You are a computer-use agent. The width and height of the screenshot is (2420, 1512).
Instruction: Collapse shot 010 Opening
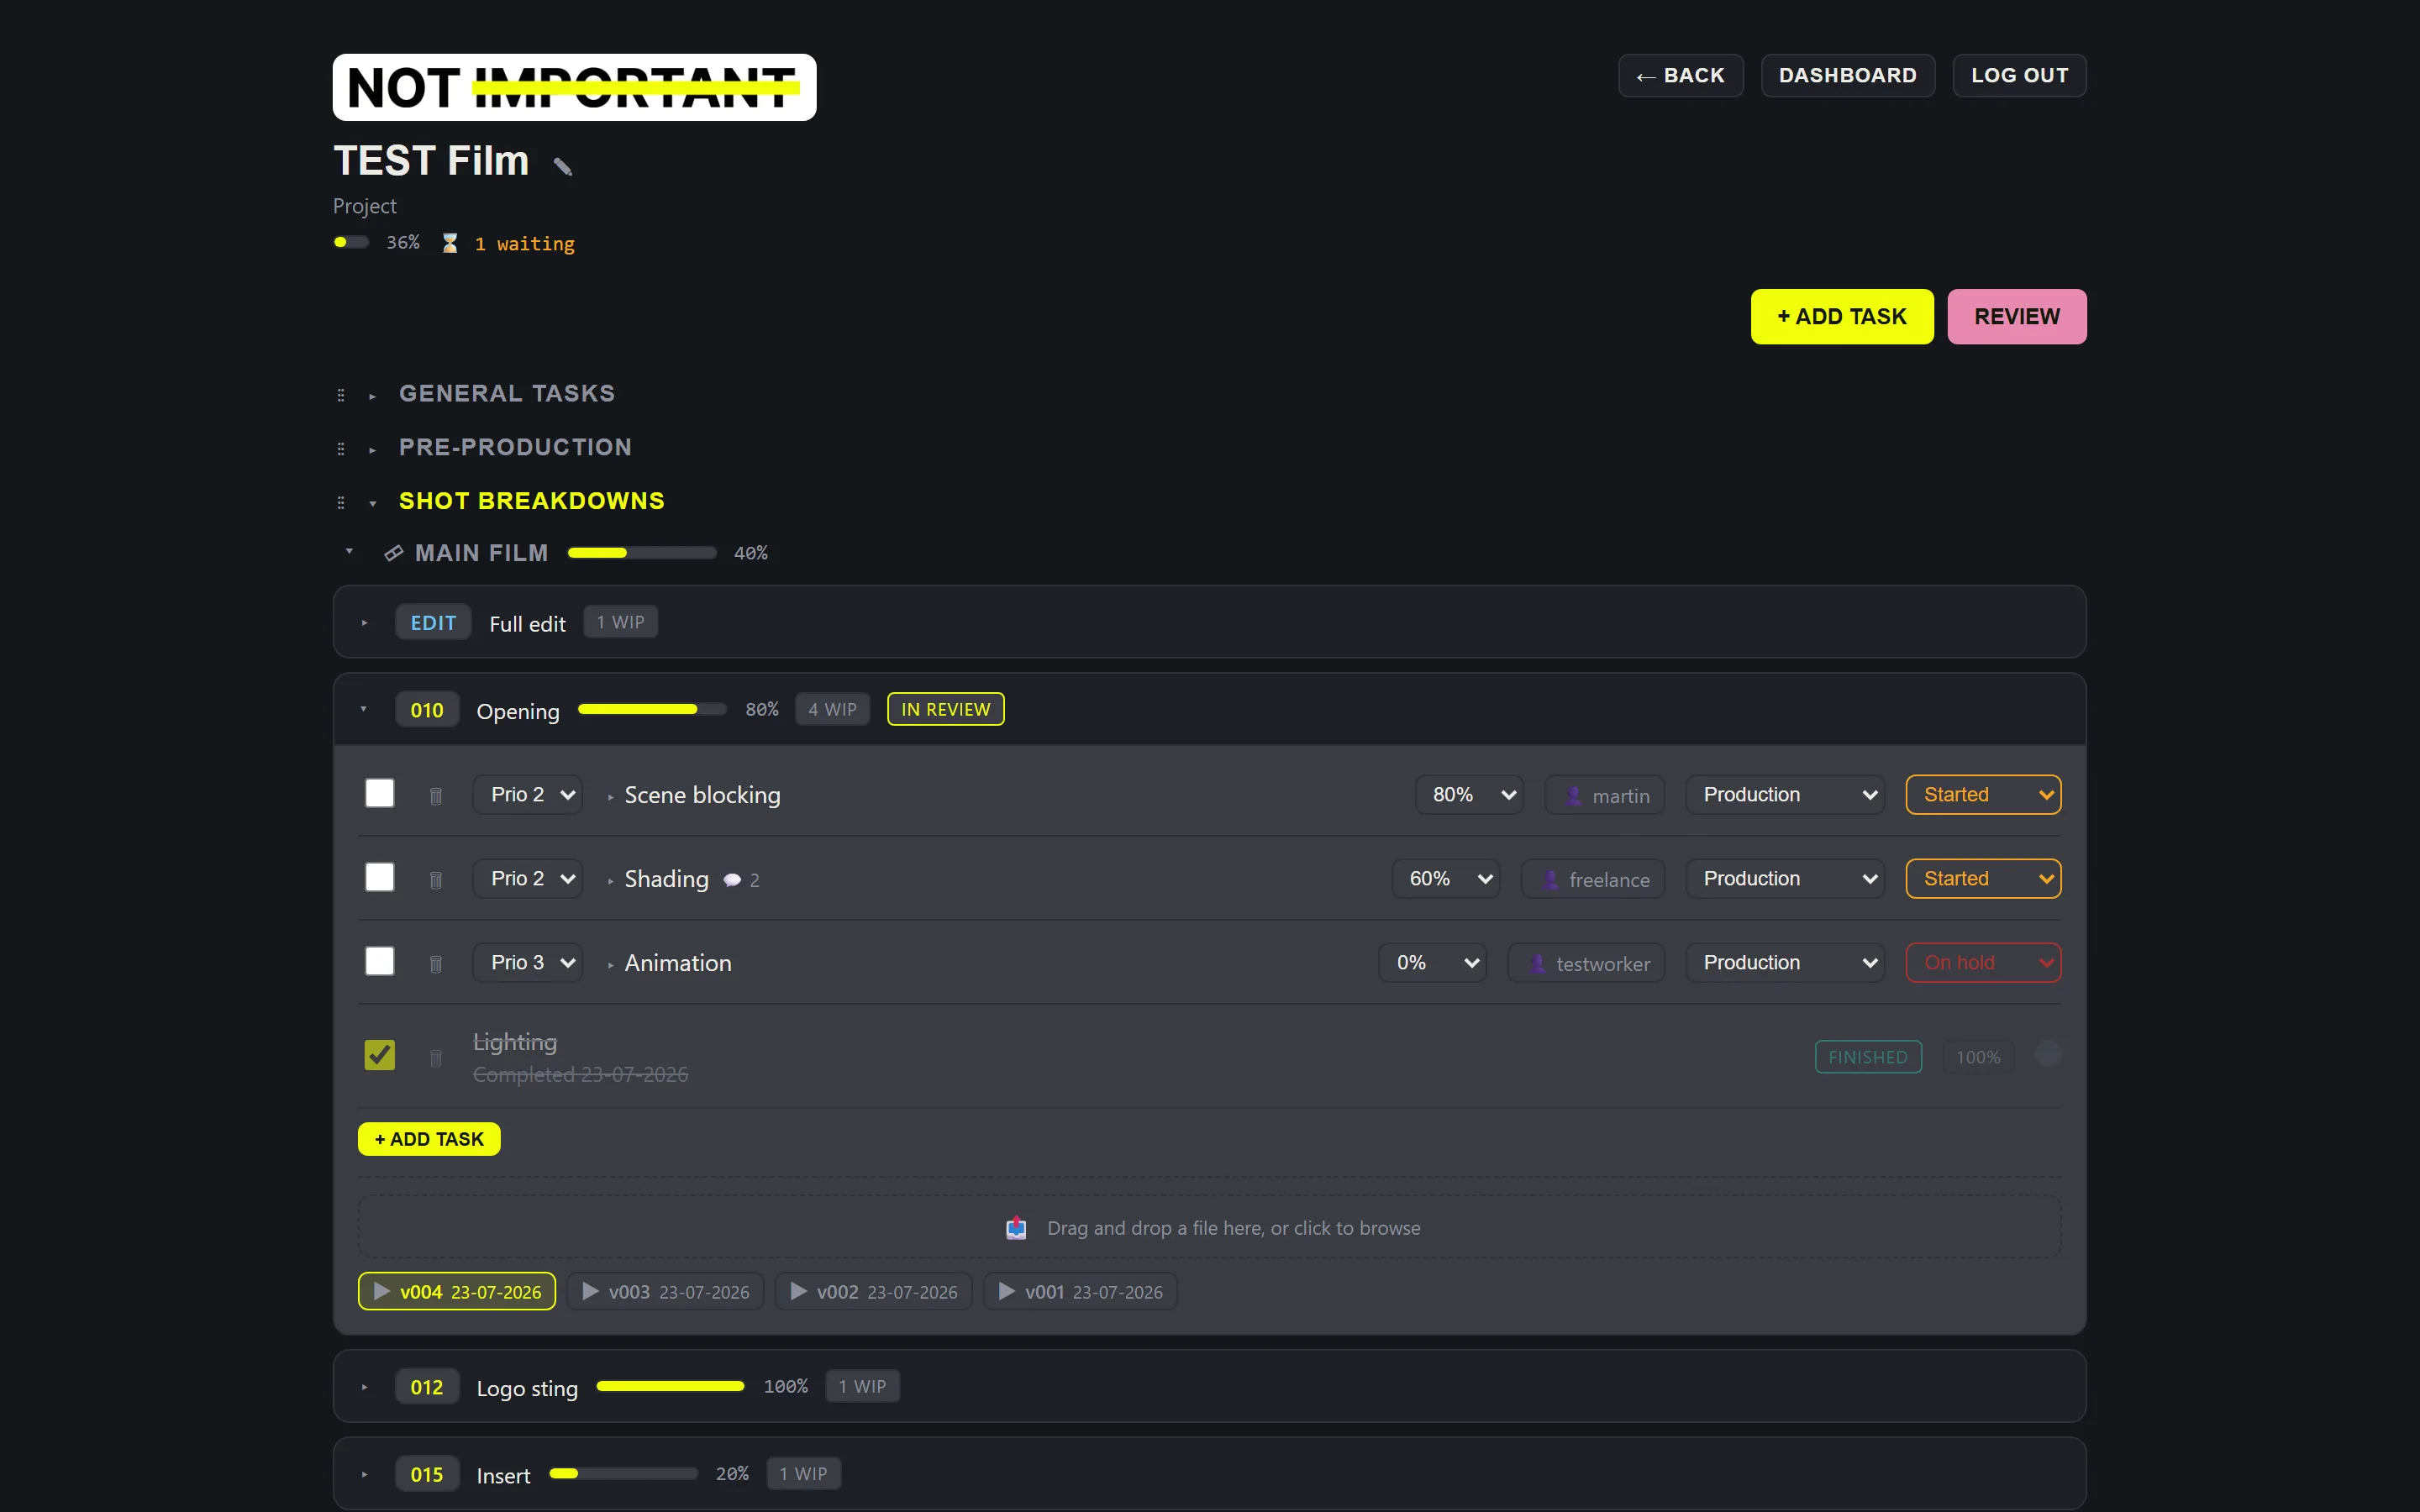(363, 709)
